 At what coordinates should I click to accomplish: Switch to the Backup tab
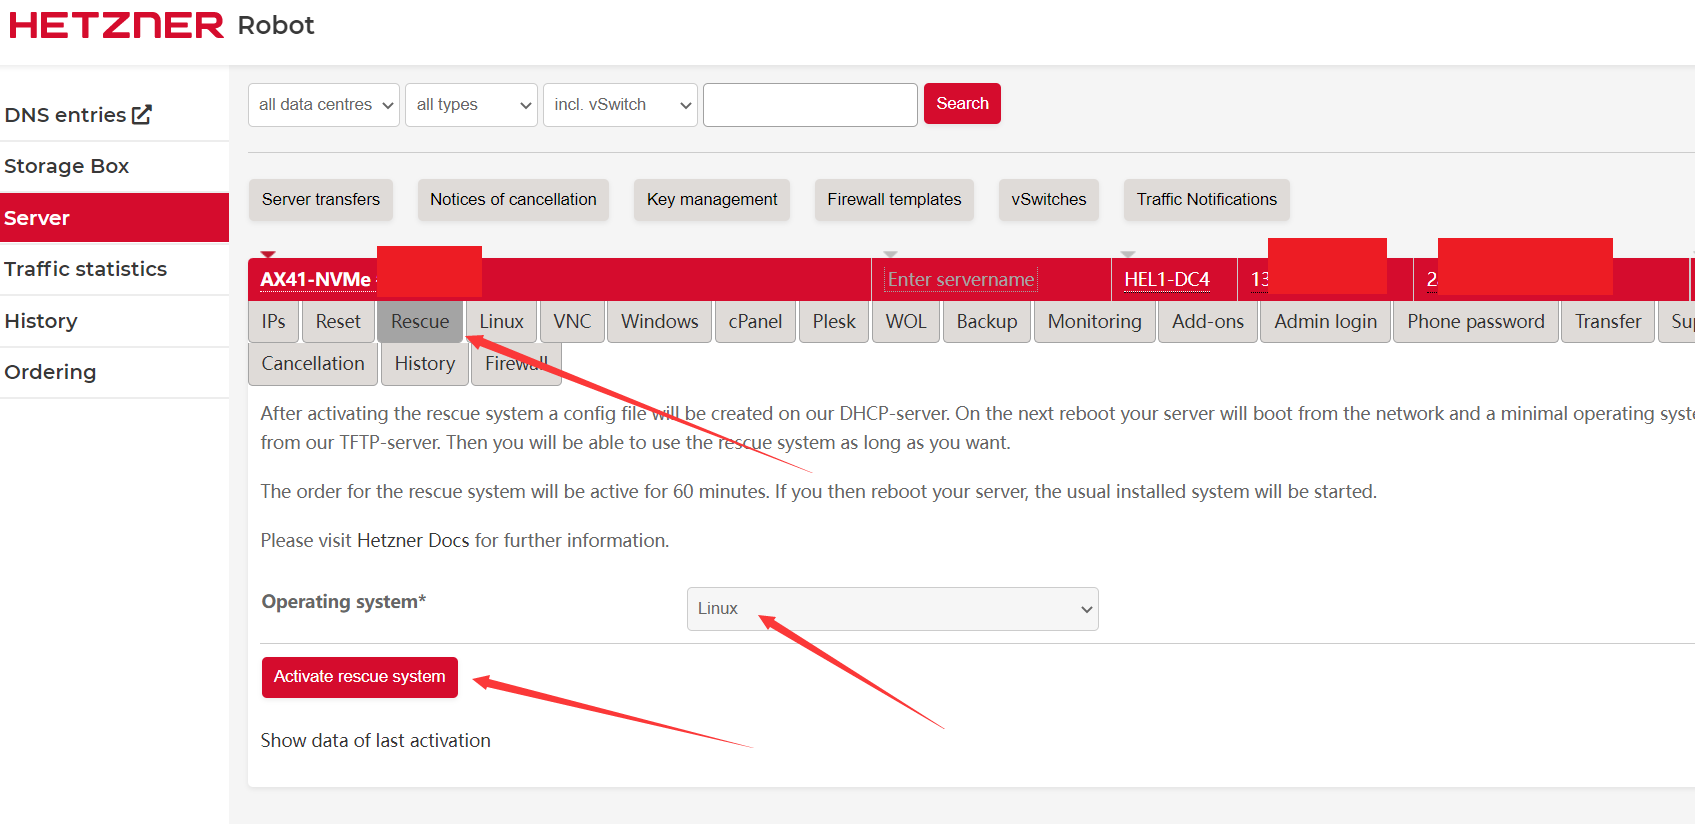pos(987,322)
